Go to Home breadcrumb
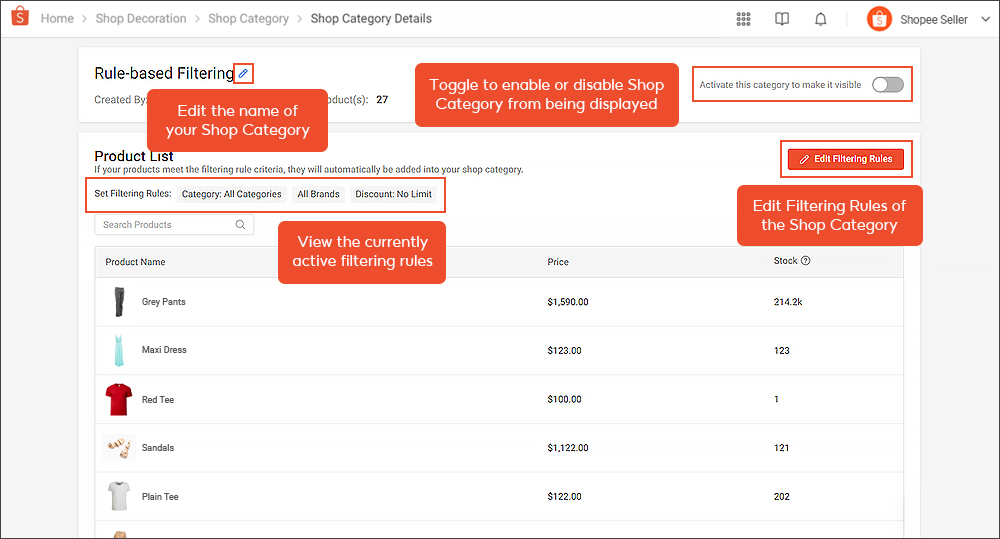Screen dimensions: 1000x539 [x=57, y=18]
